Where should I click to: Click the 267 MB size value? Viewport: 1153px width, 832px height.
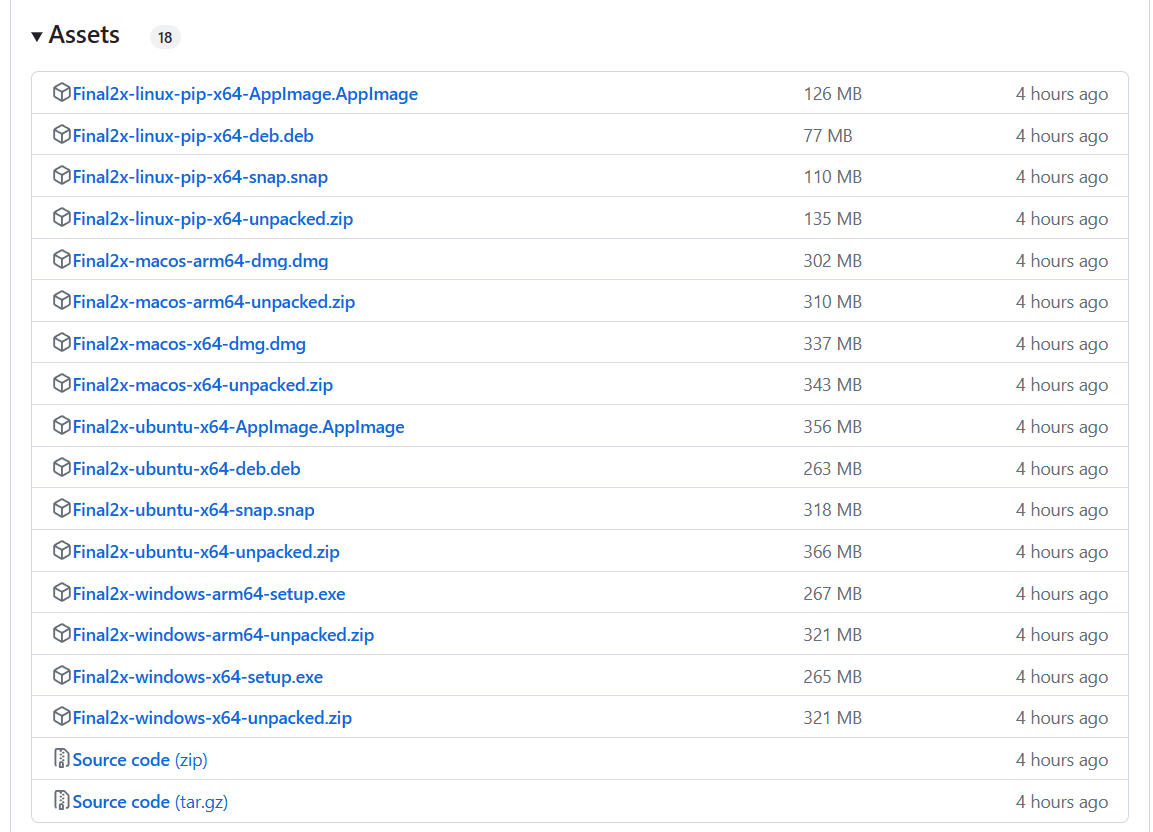tap(832, 594)
